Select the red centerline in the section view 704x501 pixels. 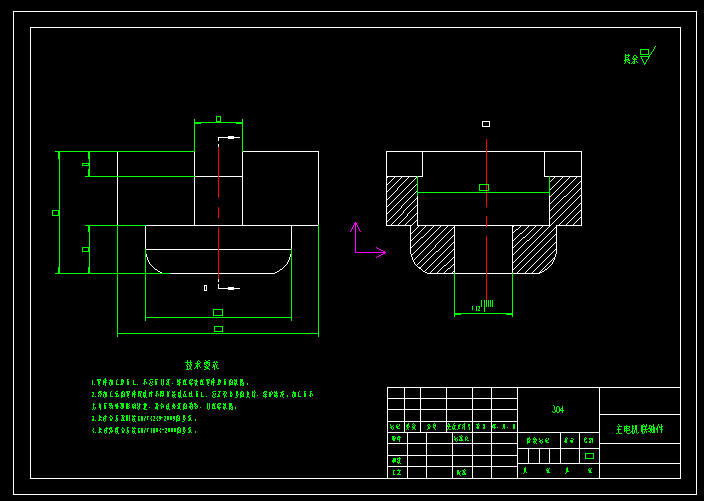coord(486,220)
